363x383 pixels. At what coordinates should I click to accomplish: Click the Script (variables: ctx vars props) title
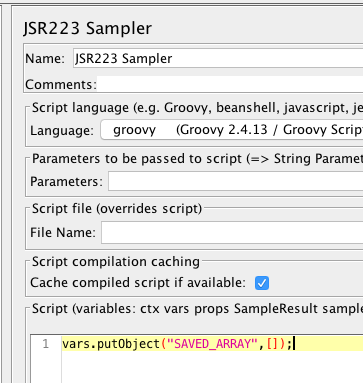coord(197,309)
